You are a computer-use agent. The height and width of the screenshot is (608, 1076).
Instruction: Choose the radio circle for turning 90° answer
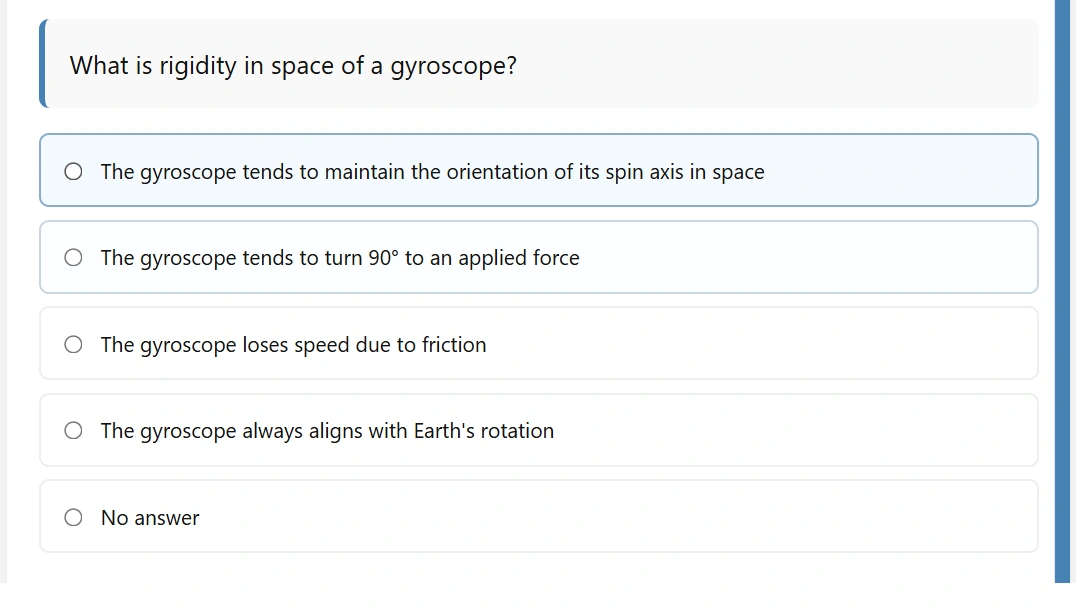73,258
